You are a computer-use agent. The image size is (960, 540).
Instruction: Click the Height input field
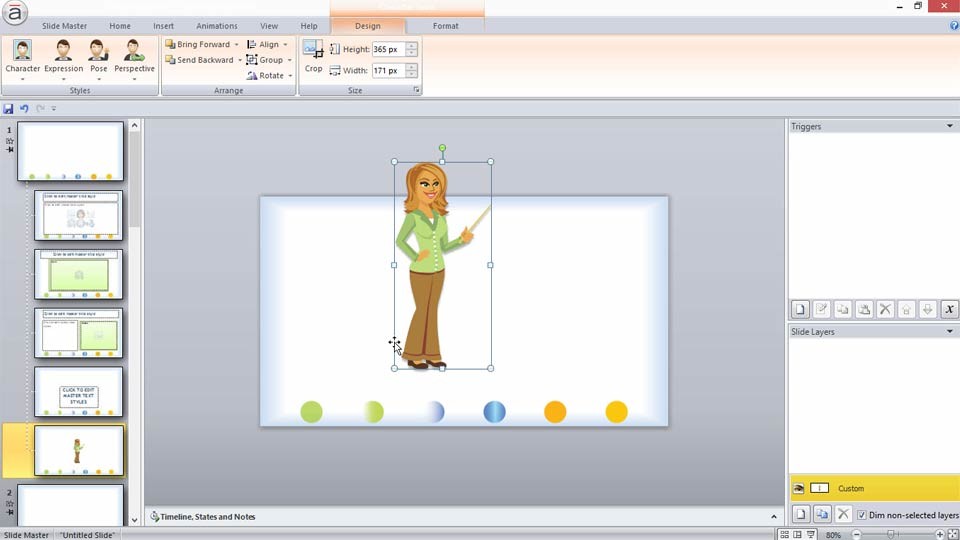(x=389, y=49)
